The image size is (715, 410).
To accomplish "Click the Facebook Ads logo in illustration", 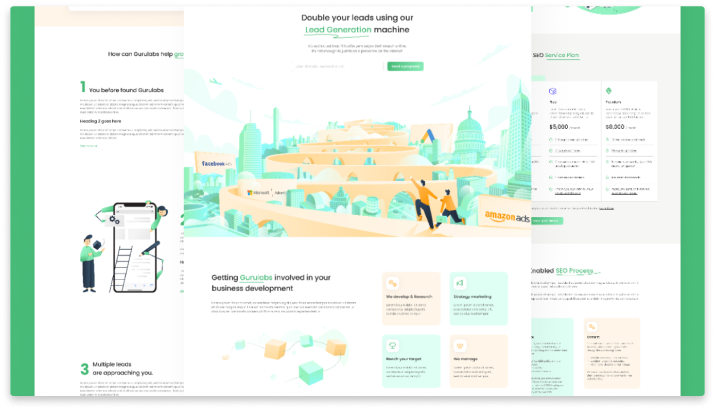I will [215, 163].
